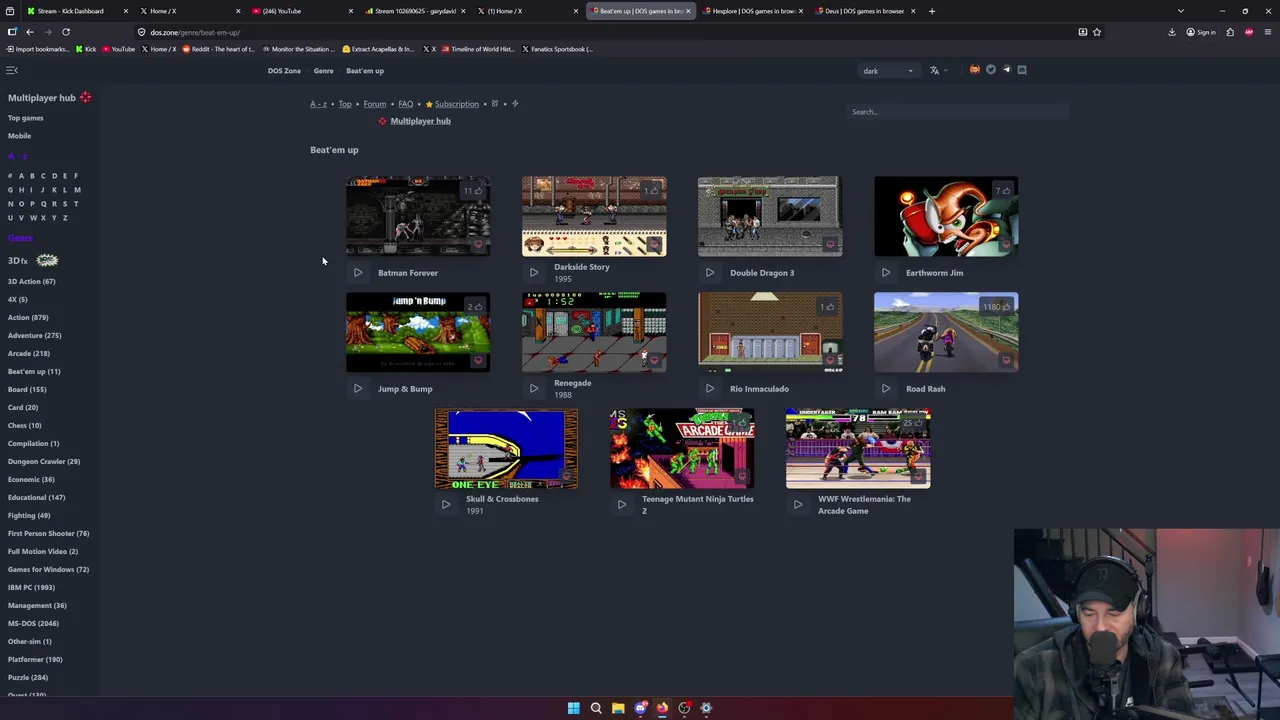Open Platformer (190) genre in sidebar
The width and height of the screenshot is (1280, 720).
click(x=35, y=660)
